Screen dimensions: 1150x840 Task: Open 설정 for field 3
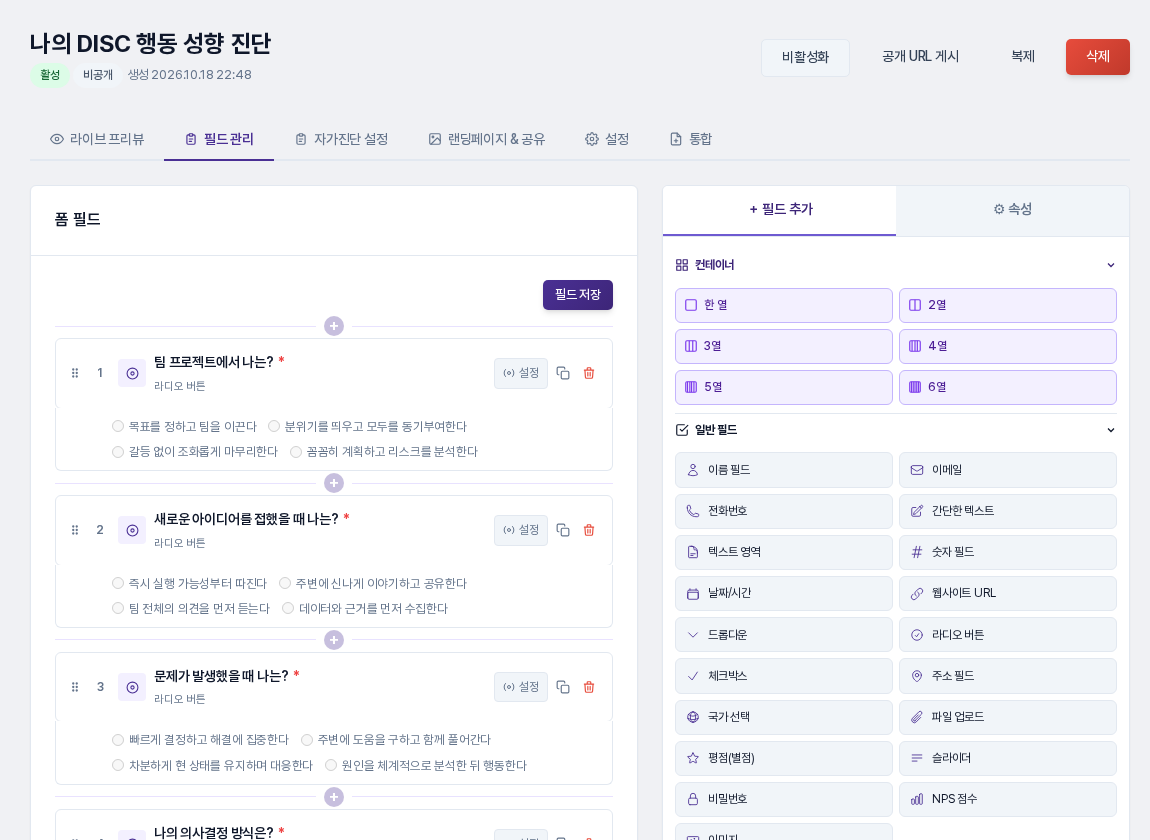click(x=521, y=687)
